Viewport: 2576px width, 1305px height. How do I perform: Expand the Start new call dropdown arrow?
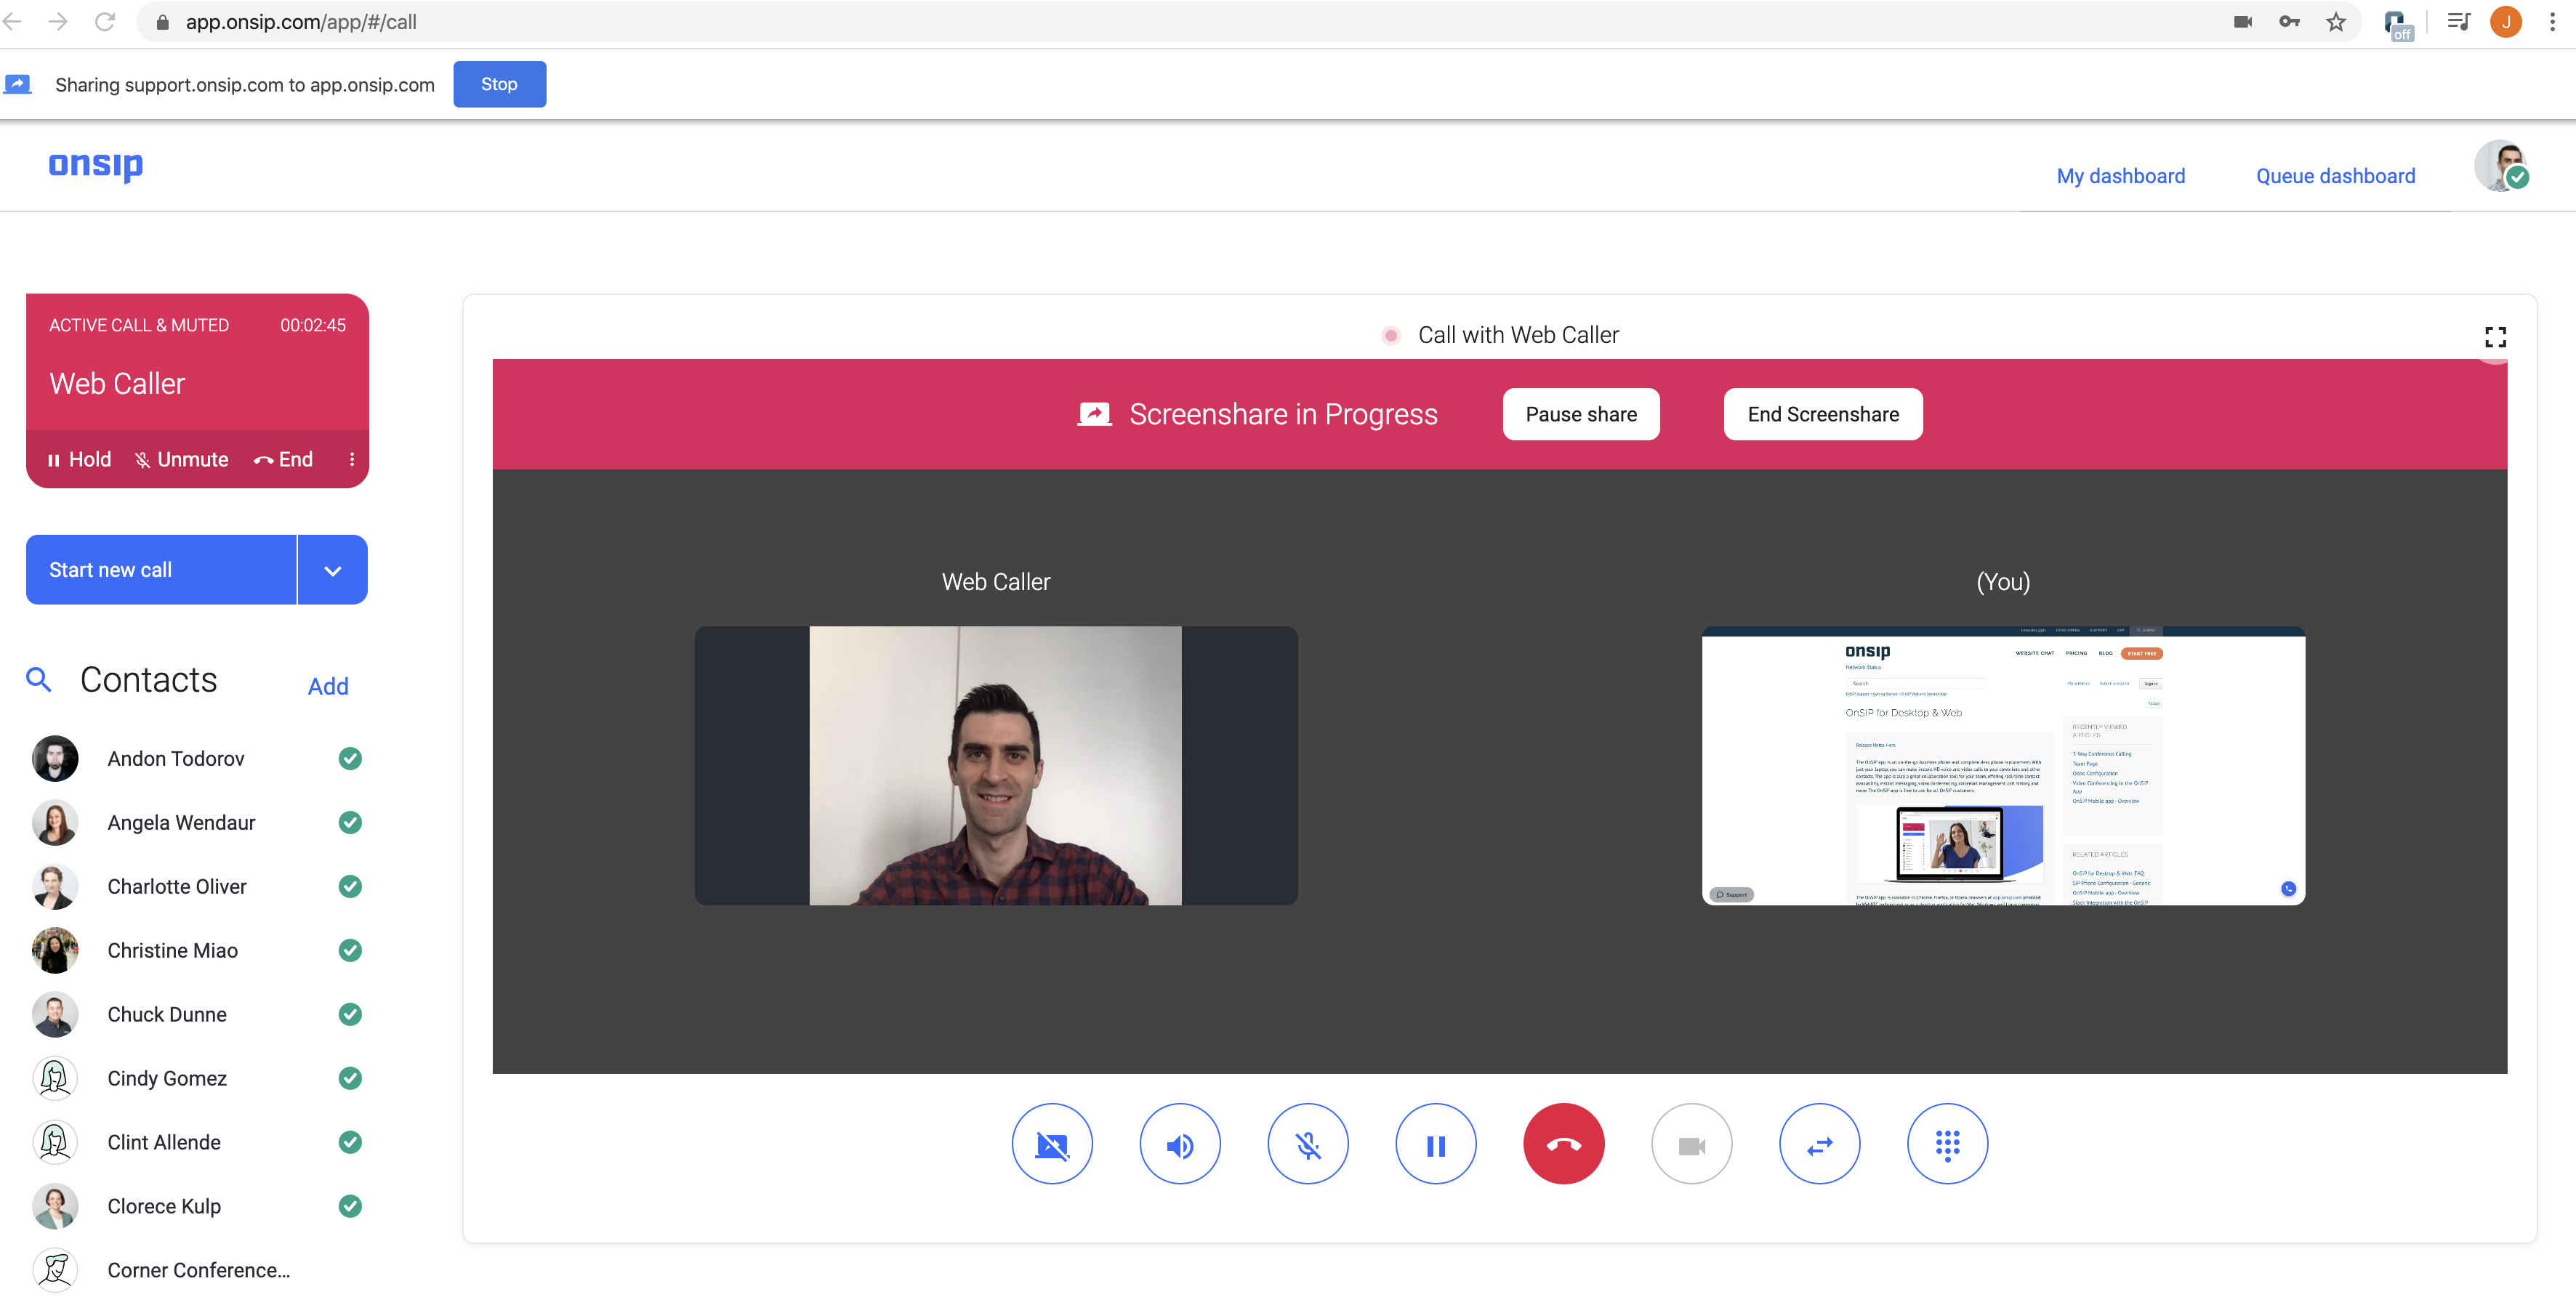[333, 570]
